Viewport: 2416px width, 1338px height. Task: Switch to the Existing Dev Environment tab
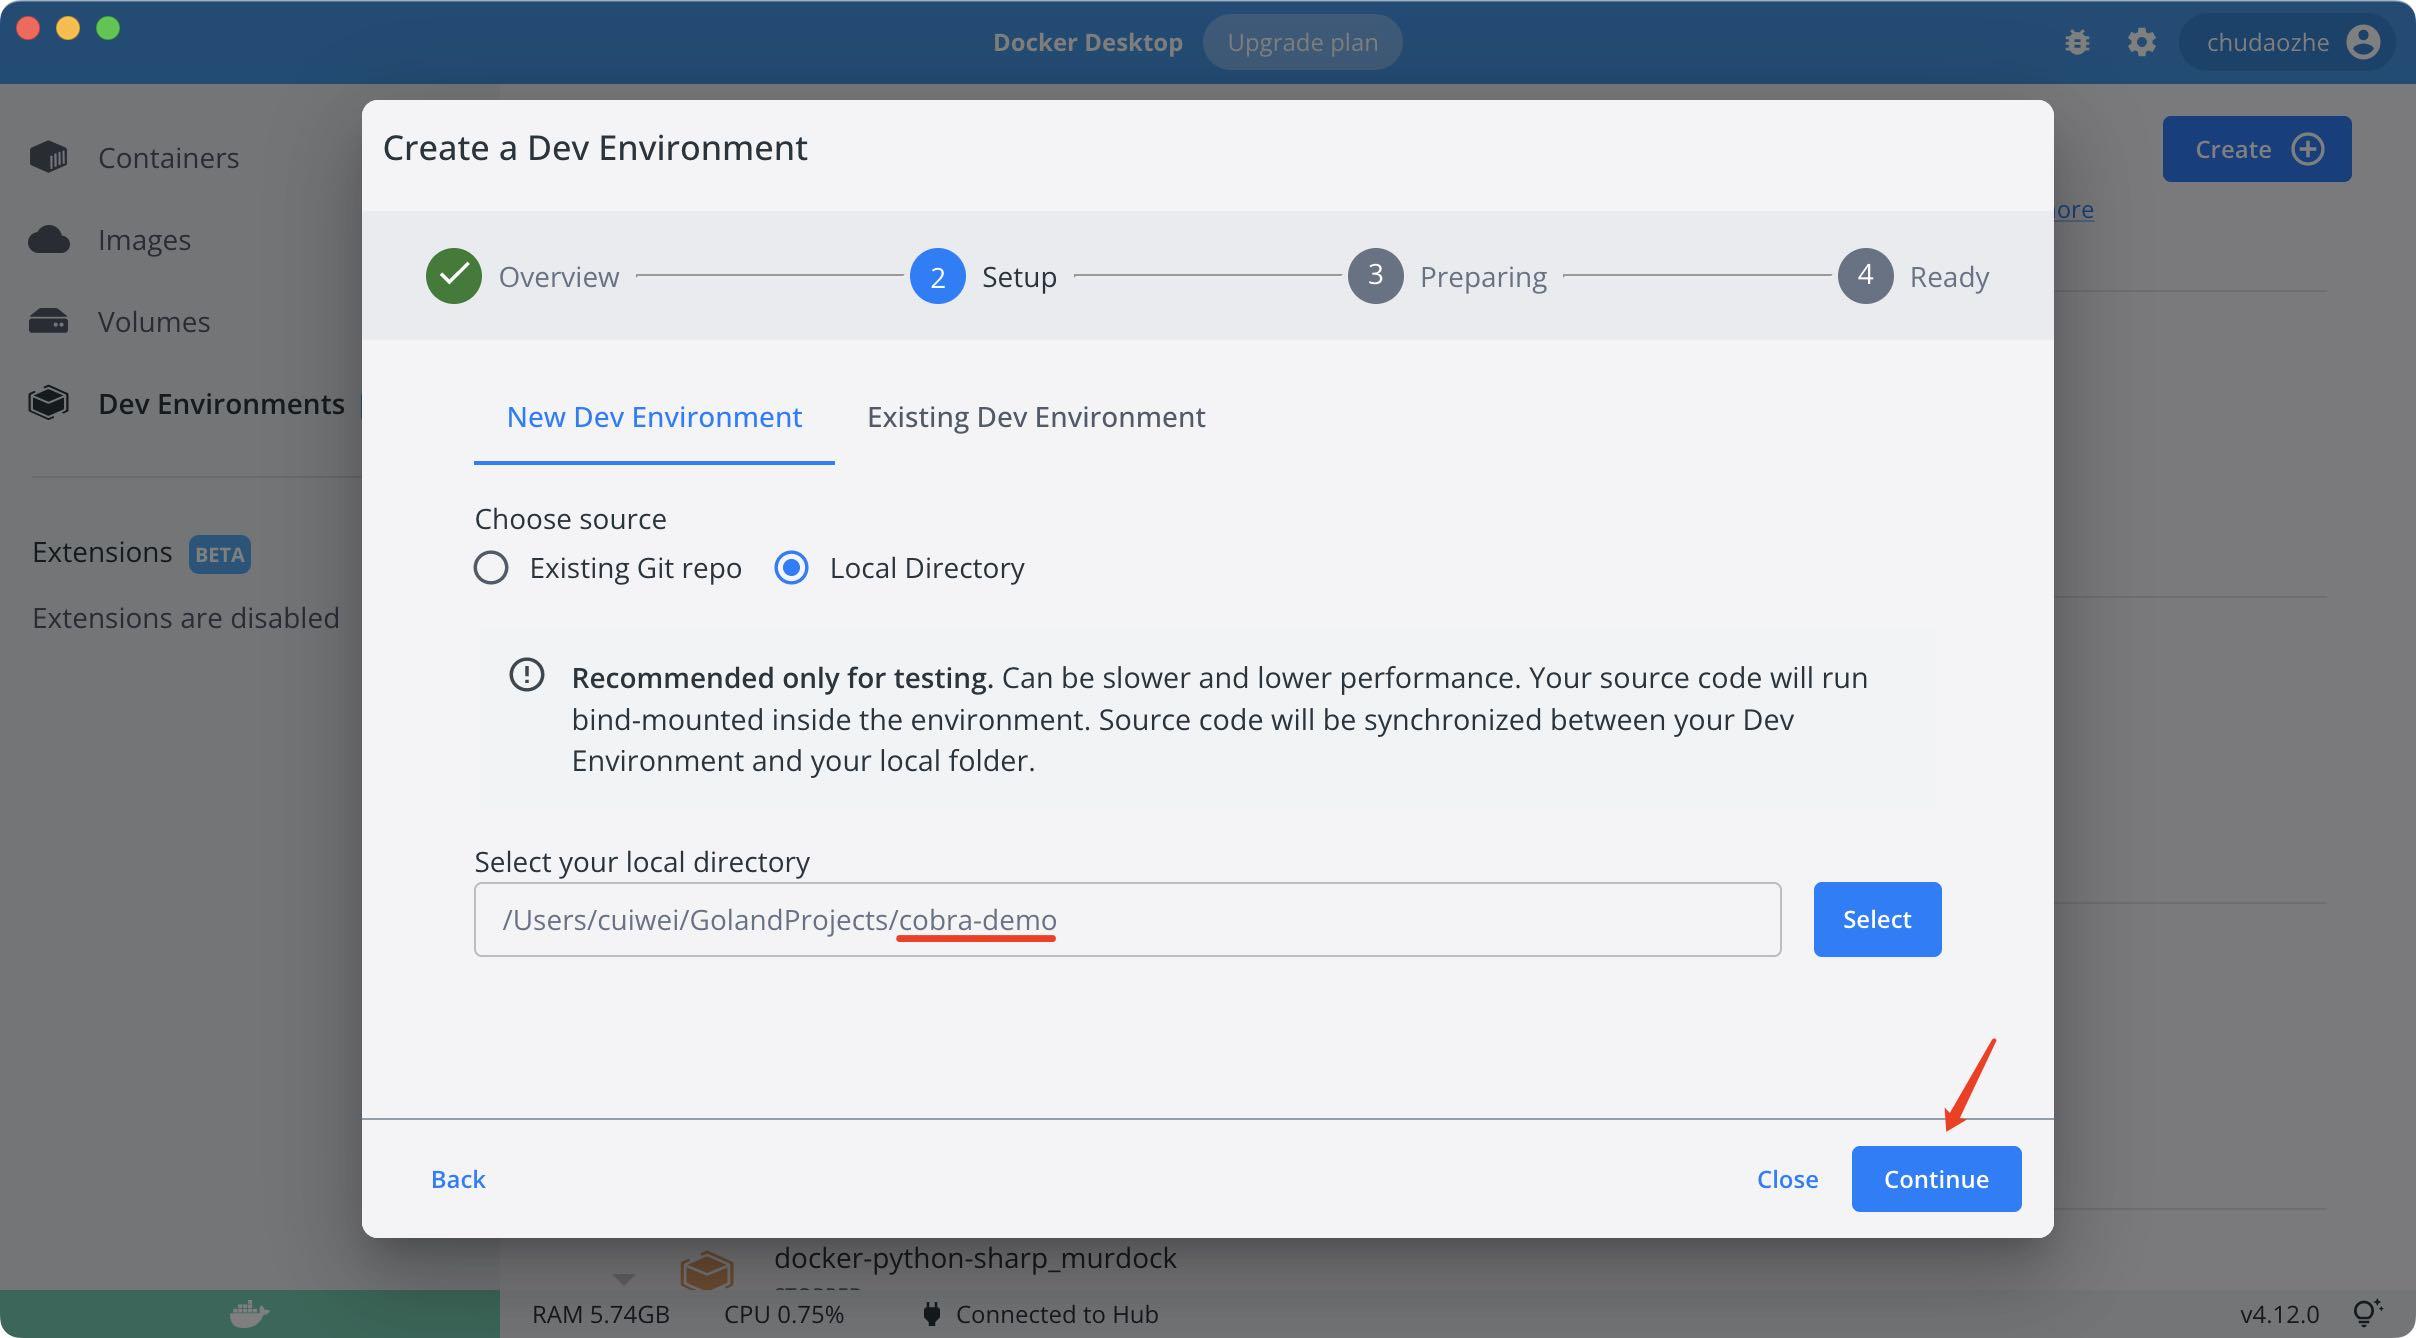point(1035,417)
